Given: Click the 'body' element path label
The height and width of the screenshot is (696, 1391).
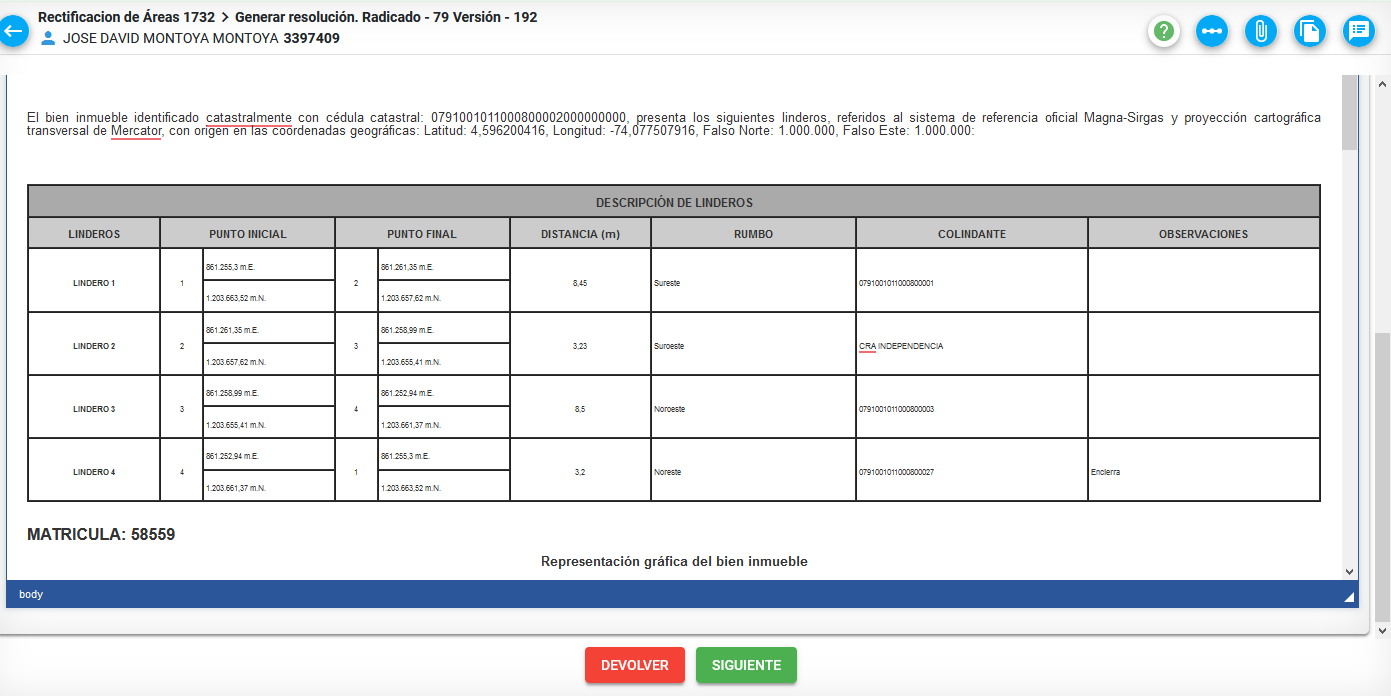Looking at the screenshot, I should click(31, 594).
